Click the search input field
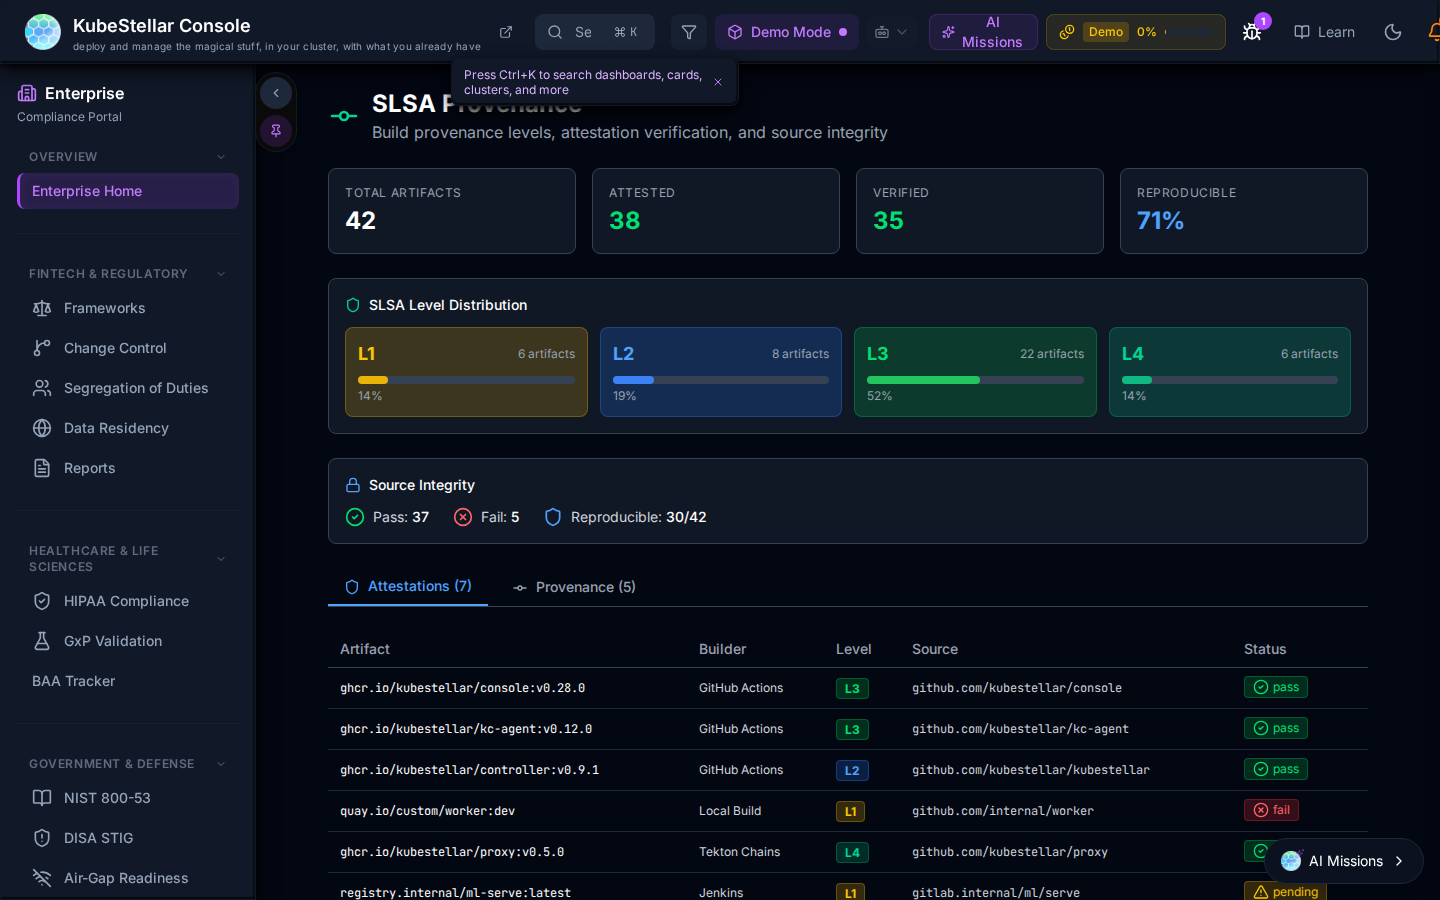Viewport: 1440px width, 900px height. tap(594, 32)
